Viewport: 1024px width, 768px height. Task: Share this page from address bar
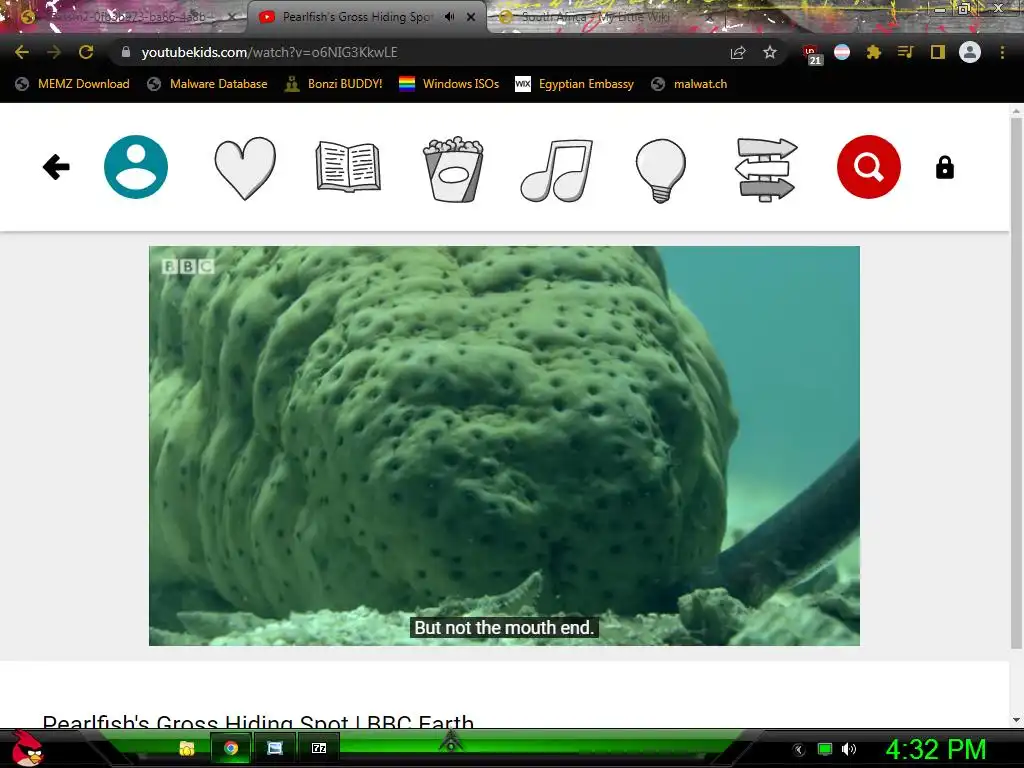click(738, 52)
